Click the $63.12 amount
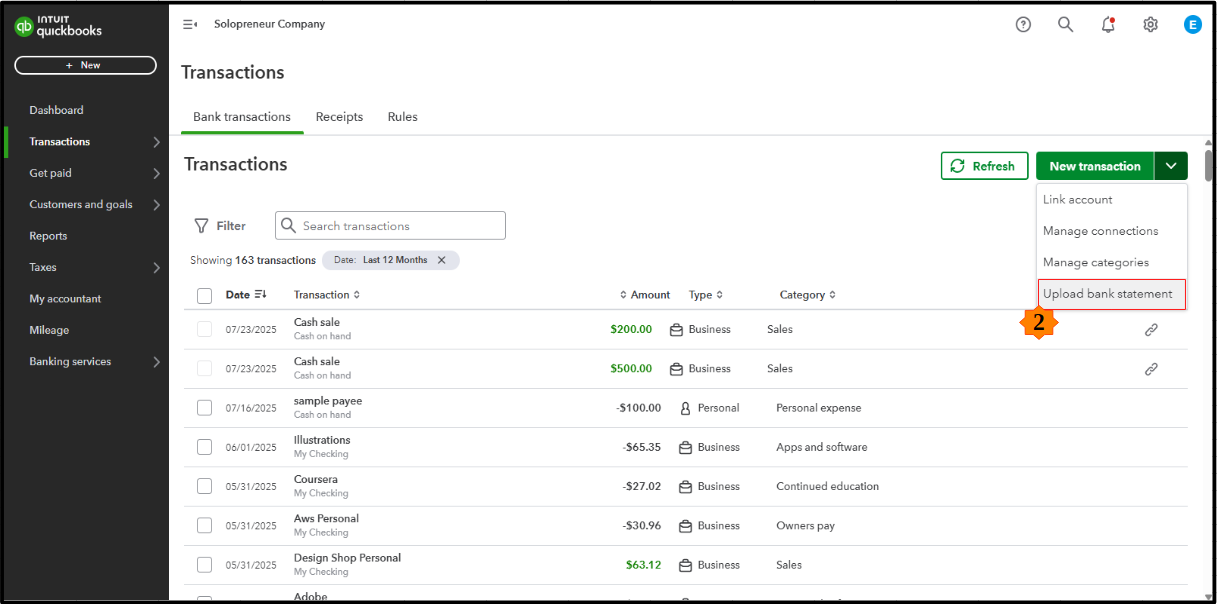Viewport: 1217px width, 604px height. (643, 565)
